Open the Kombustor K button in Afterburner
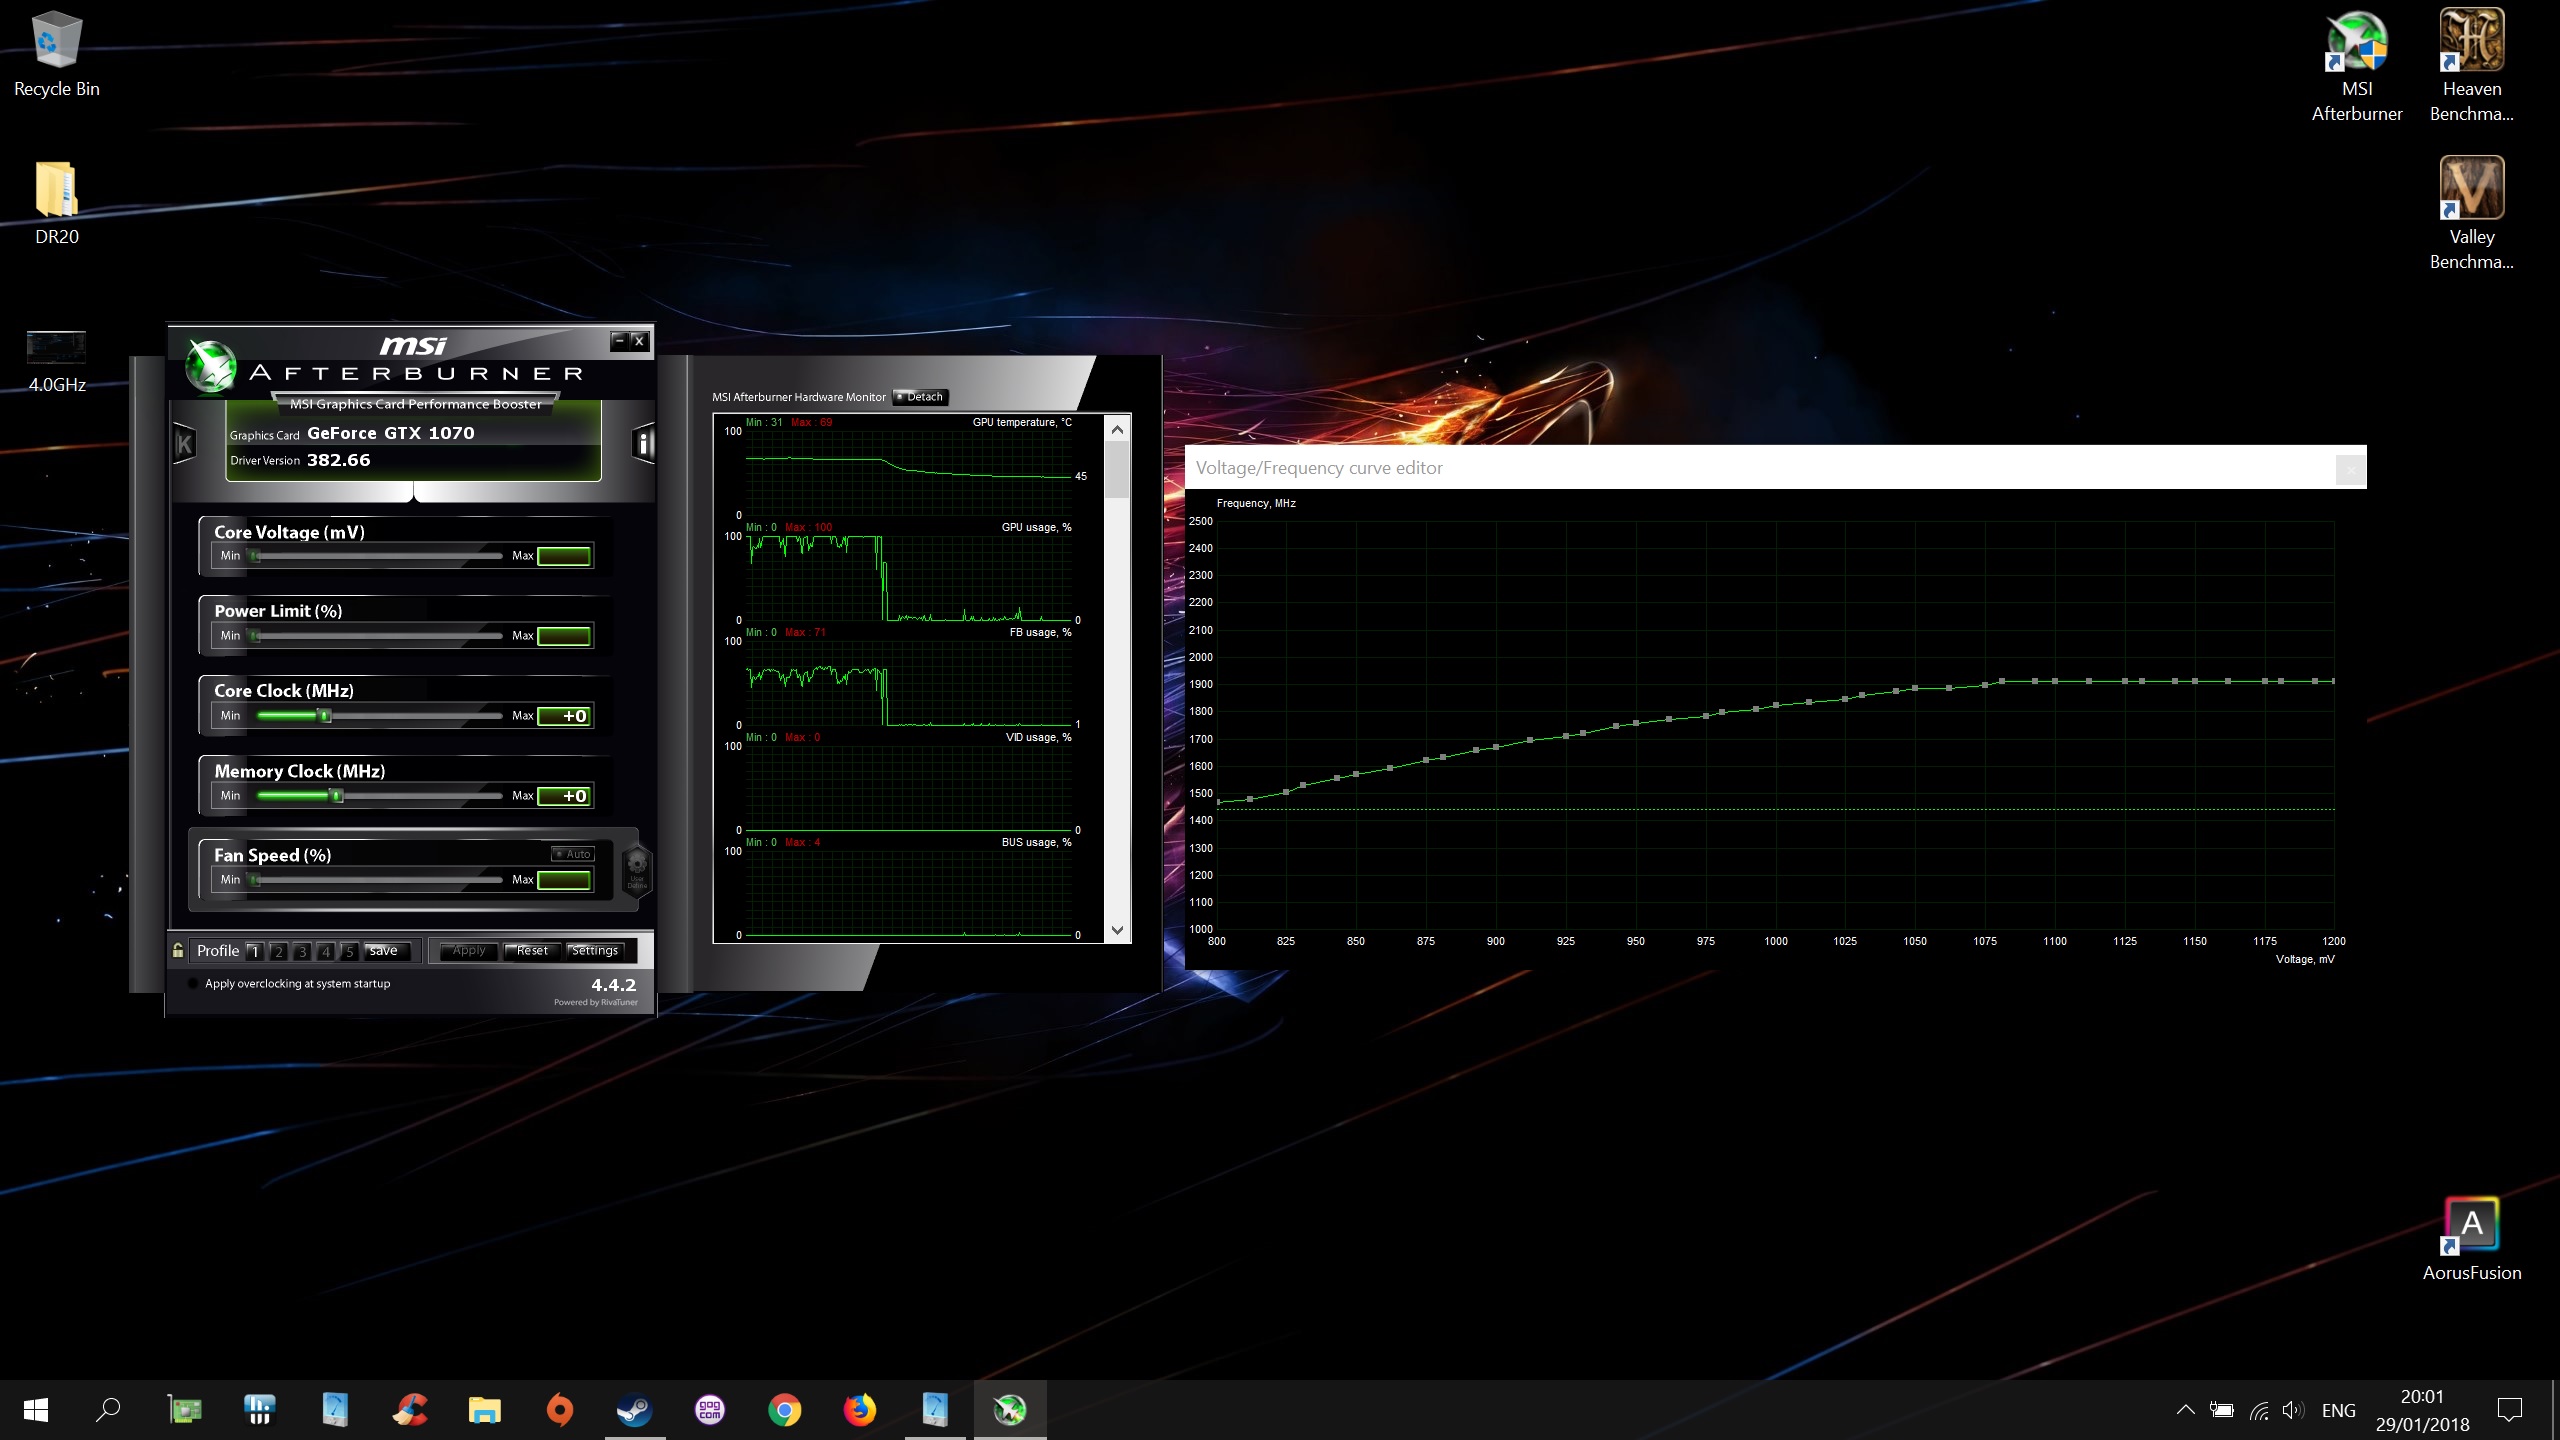This screenshot has width=2560, height=1440. point(184,443)
